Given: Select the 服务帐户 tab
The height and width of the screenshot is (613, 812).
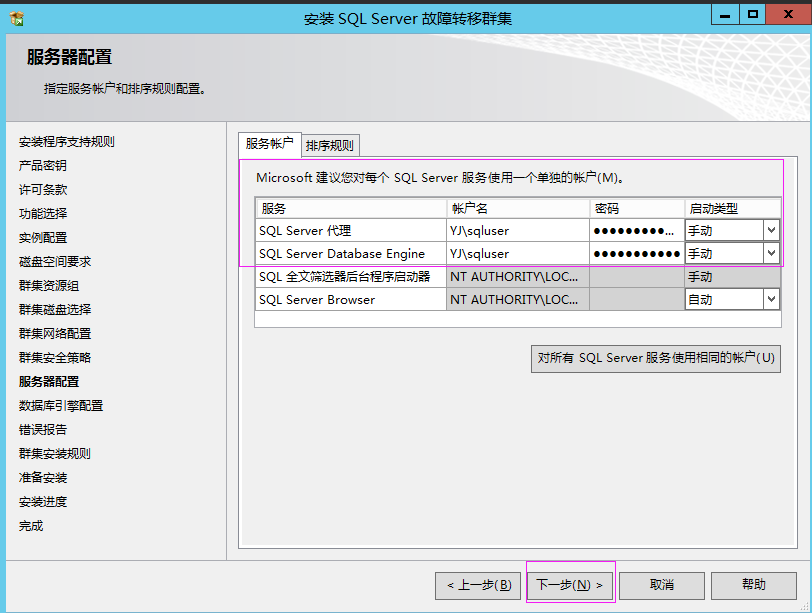Looking at the screenshot, I should point(270,144).
